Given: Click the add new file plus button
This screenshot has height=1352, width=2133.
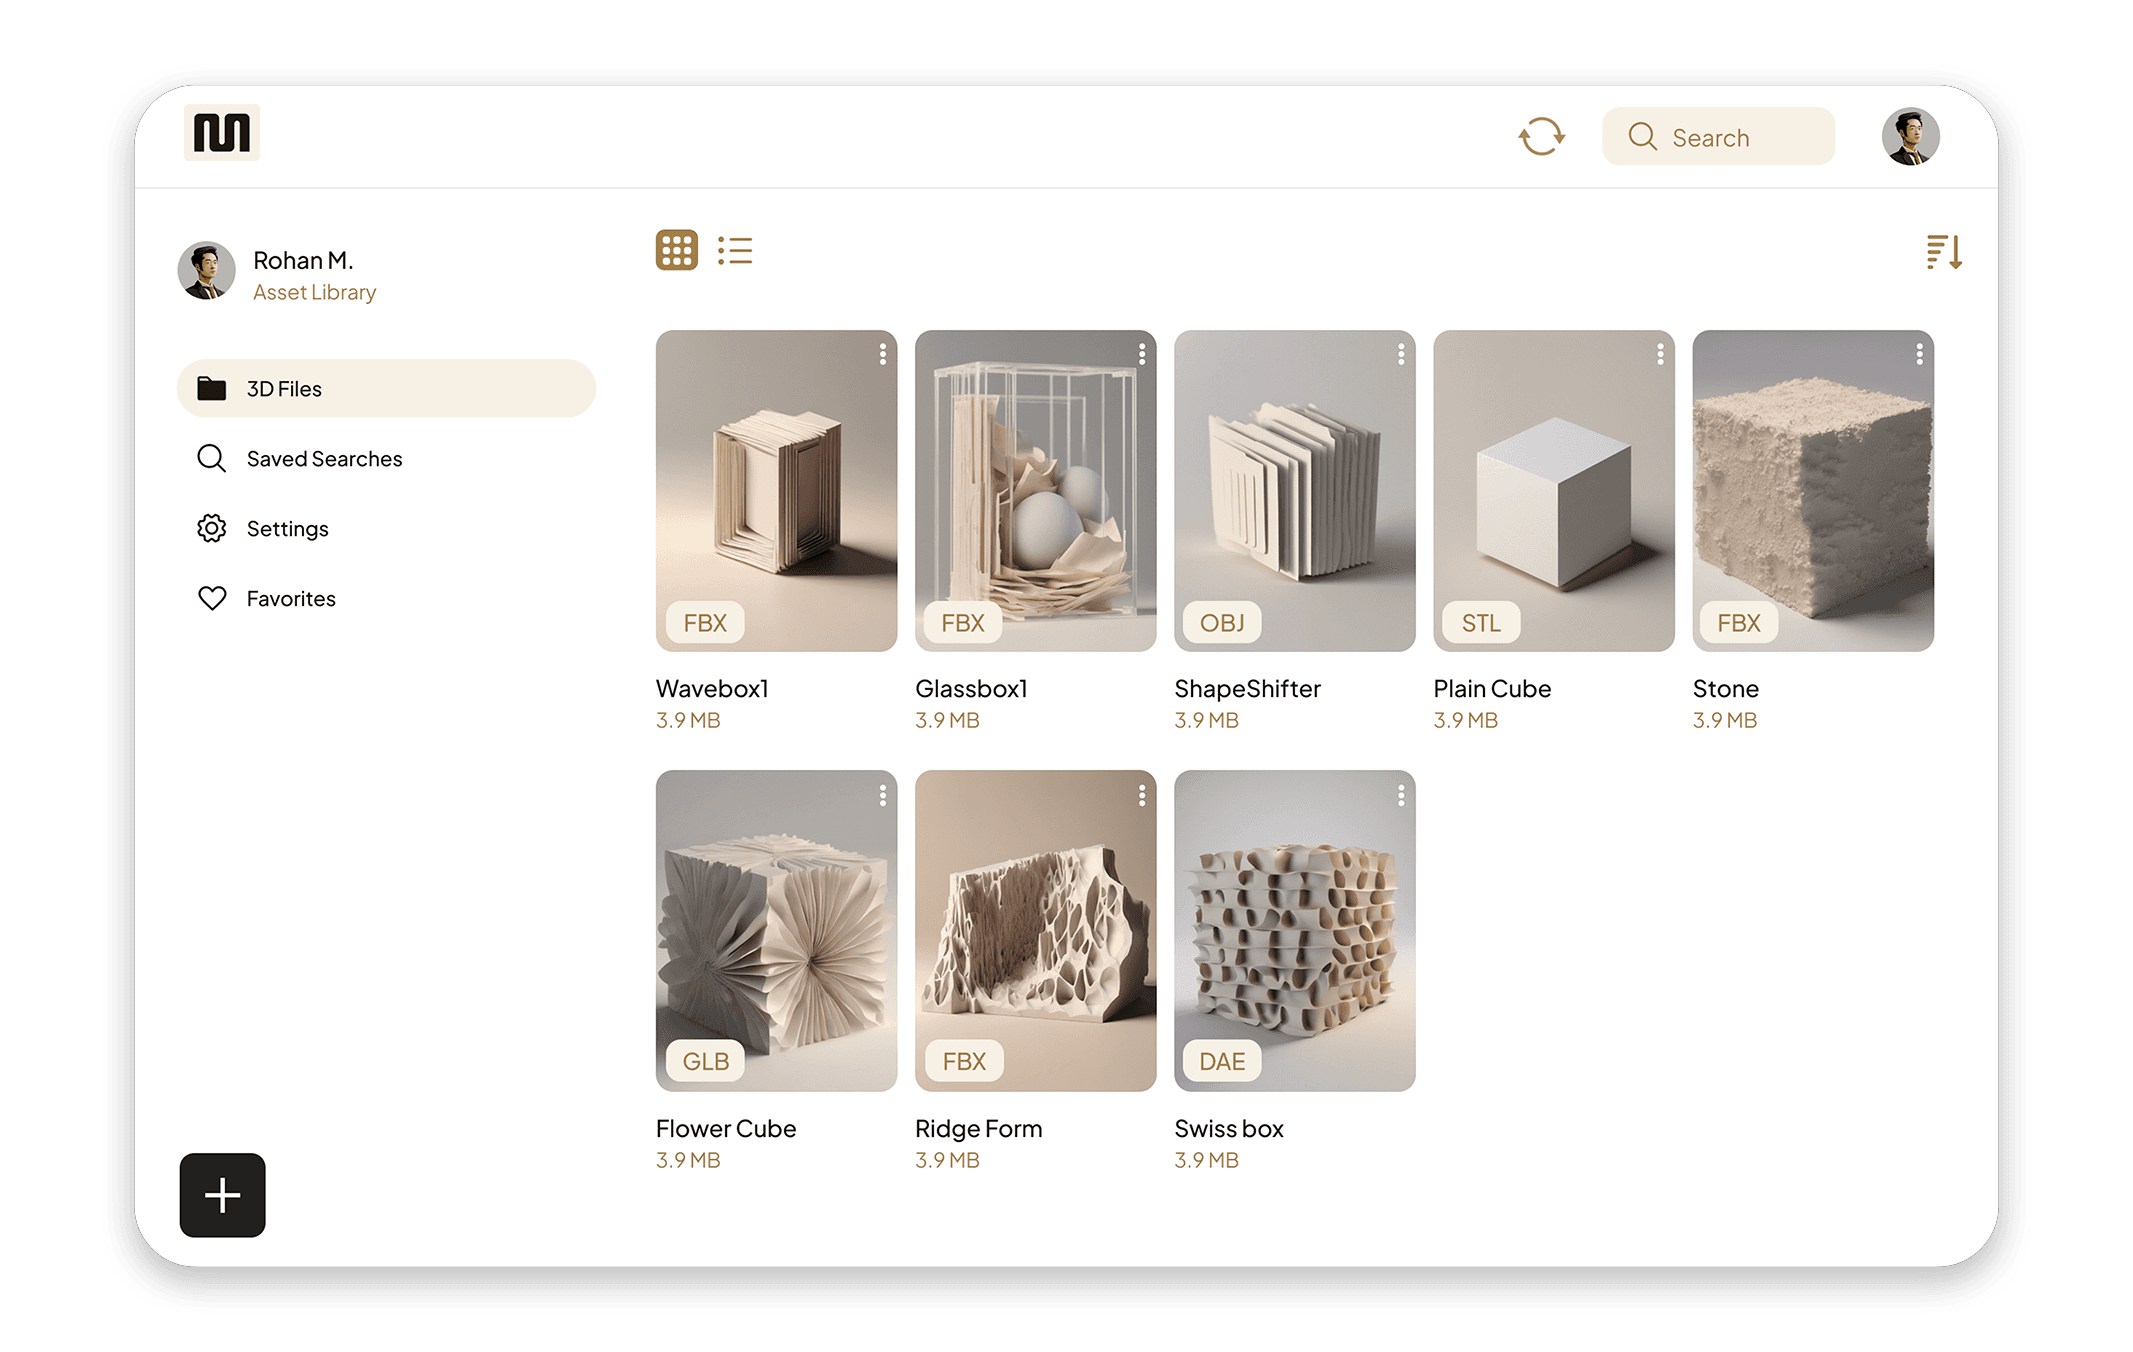Looking at the screenshot, I should click(x=222, y=1195).
